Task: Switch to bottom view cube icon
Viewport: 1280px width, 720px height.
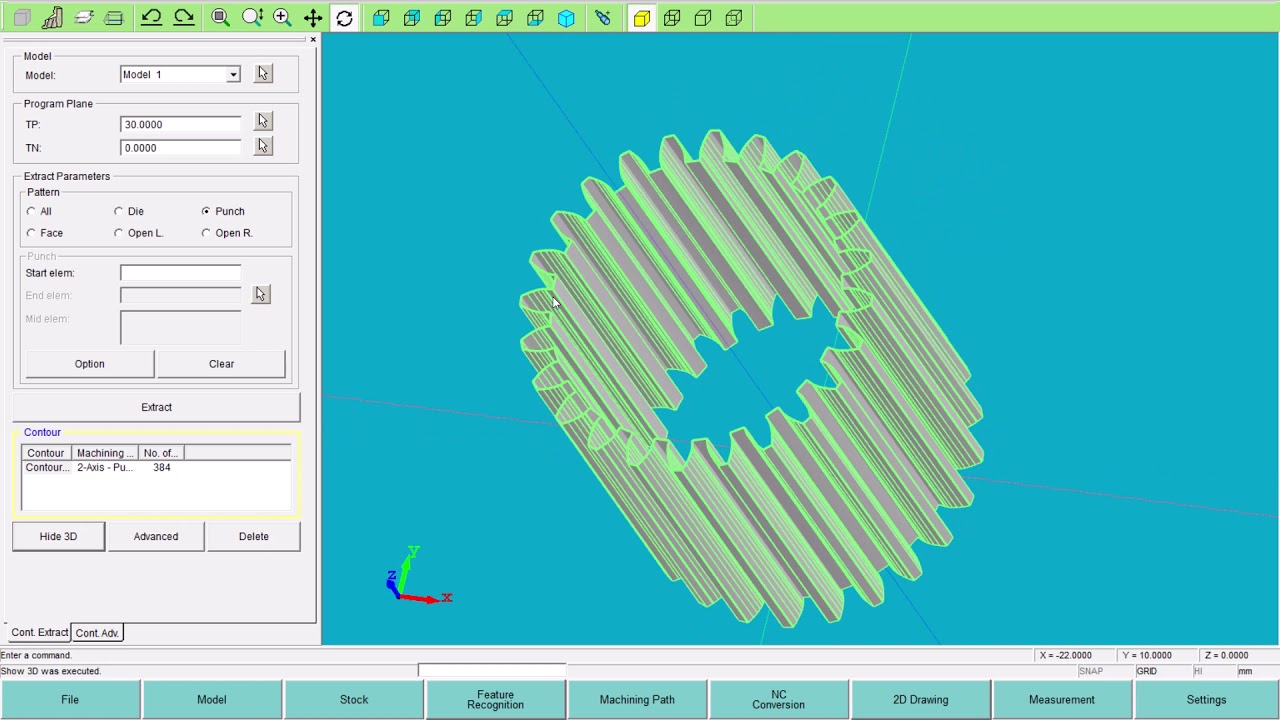Action: point(536,17)
